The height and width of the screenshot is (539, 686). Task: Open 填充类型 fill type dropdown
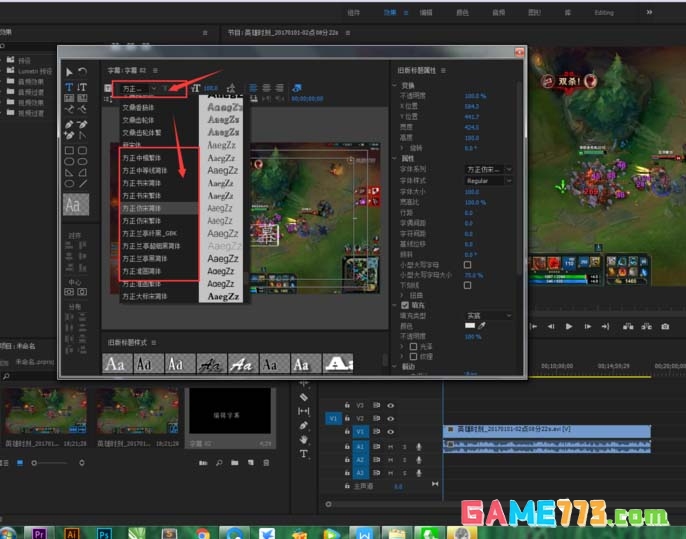488,315
